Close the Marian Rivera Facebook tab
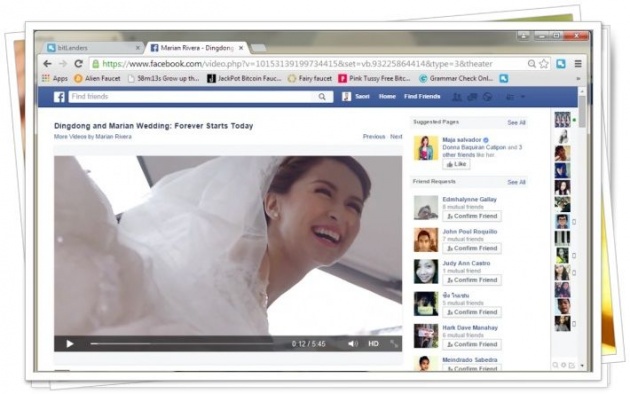Image resolution: width=630 pixels, height=394 pixels. coord(241,48)
